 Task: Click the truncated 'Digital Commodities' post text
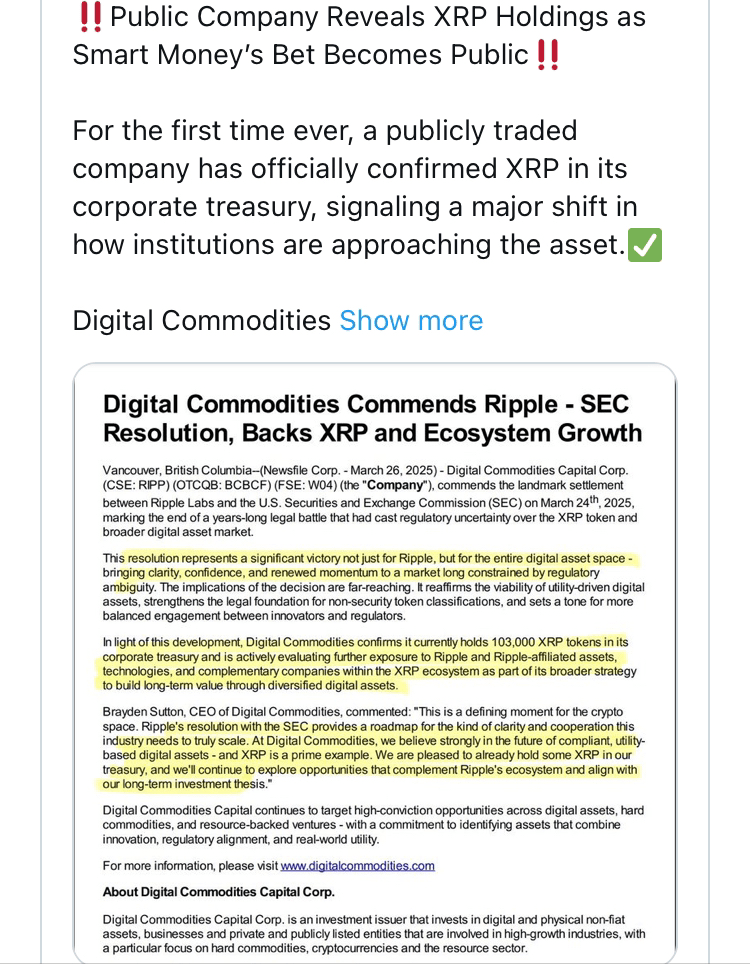(202, 320)
